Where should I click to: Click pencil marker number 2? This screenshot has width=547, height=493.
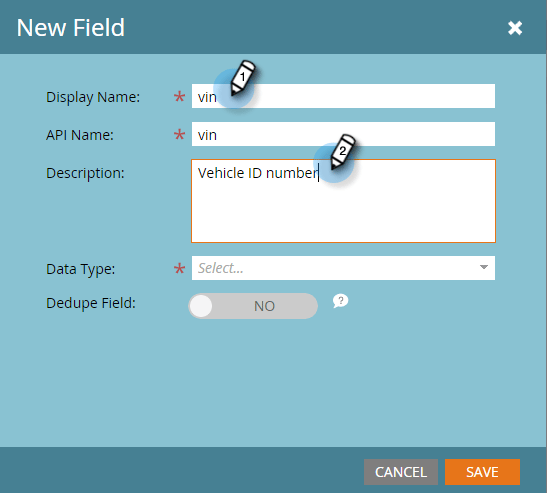point(343,151)
